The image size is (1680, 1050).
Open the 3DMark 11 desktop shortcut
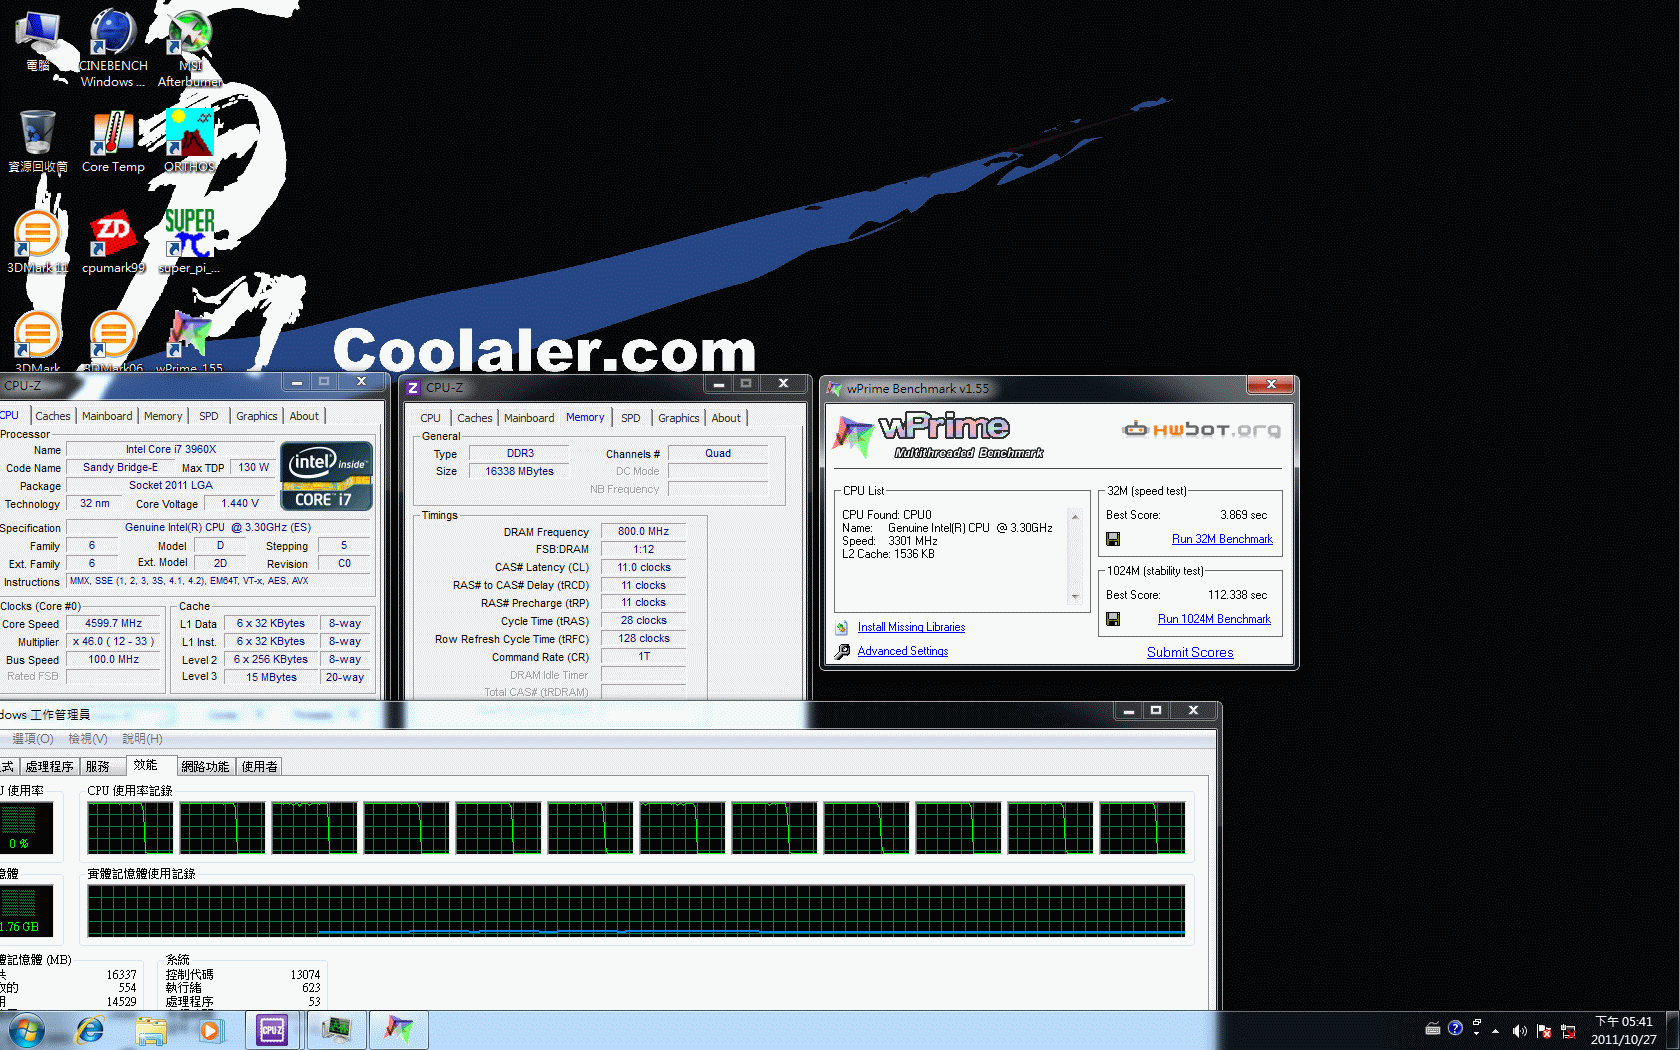click(38, 242)
